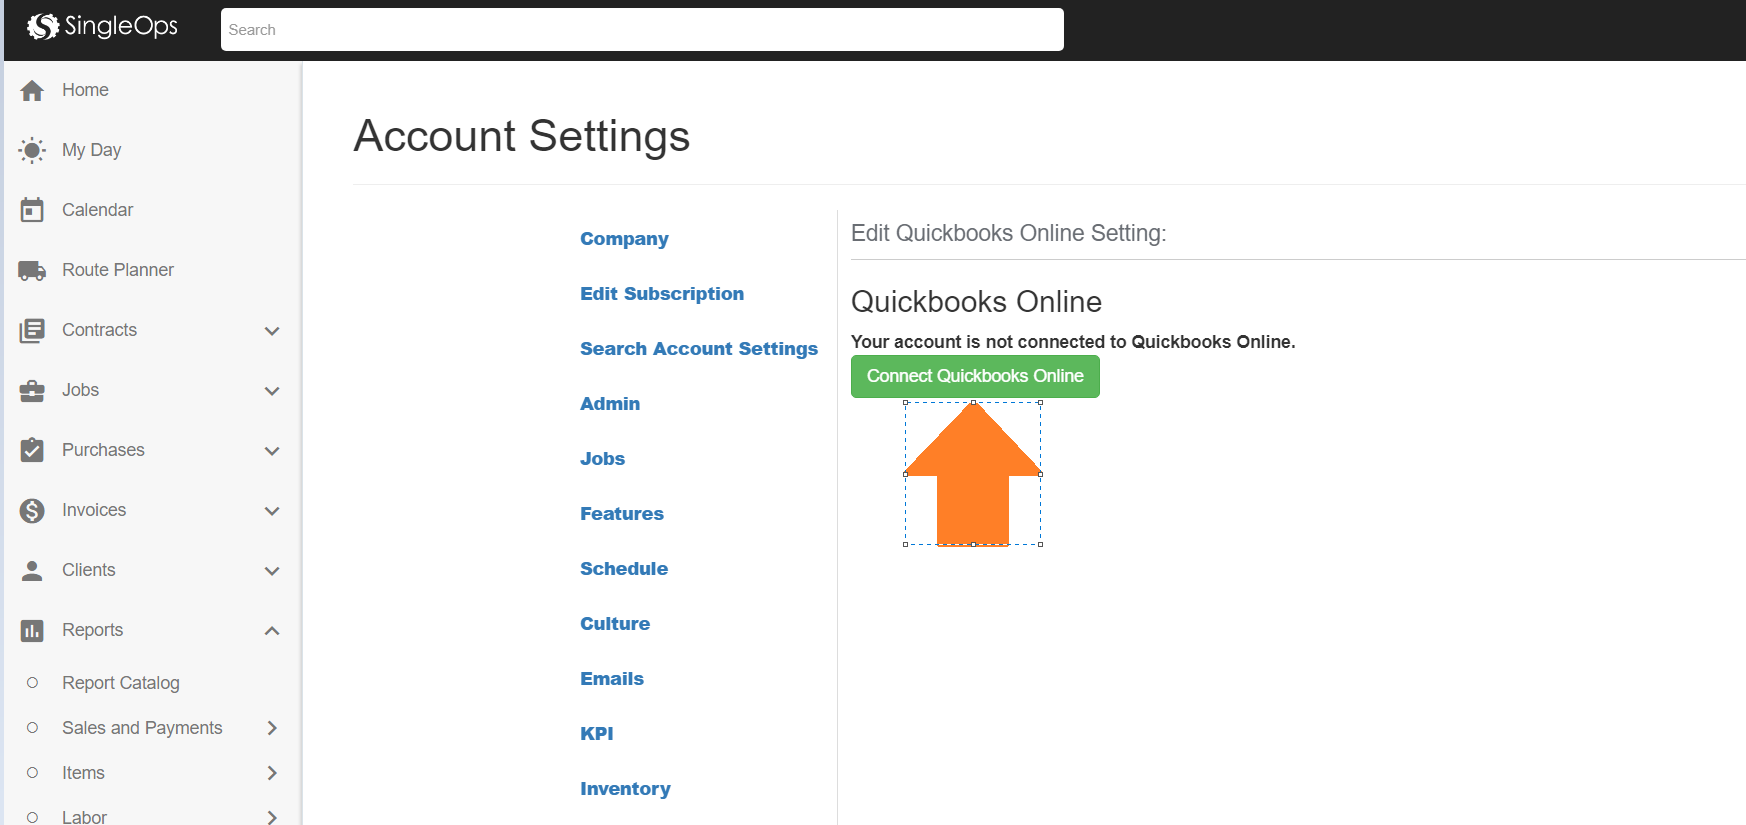The width and height of the screenshot is (1746, 825).
Task: Expand the Clients menu chevron
Action: 272,571
